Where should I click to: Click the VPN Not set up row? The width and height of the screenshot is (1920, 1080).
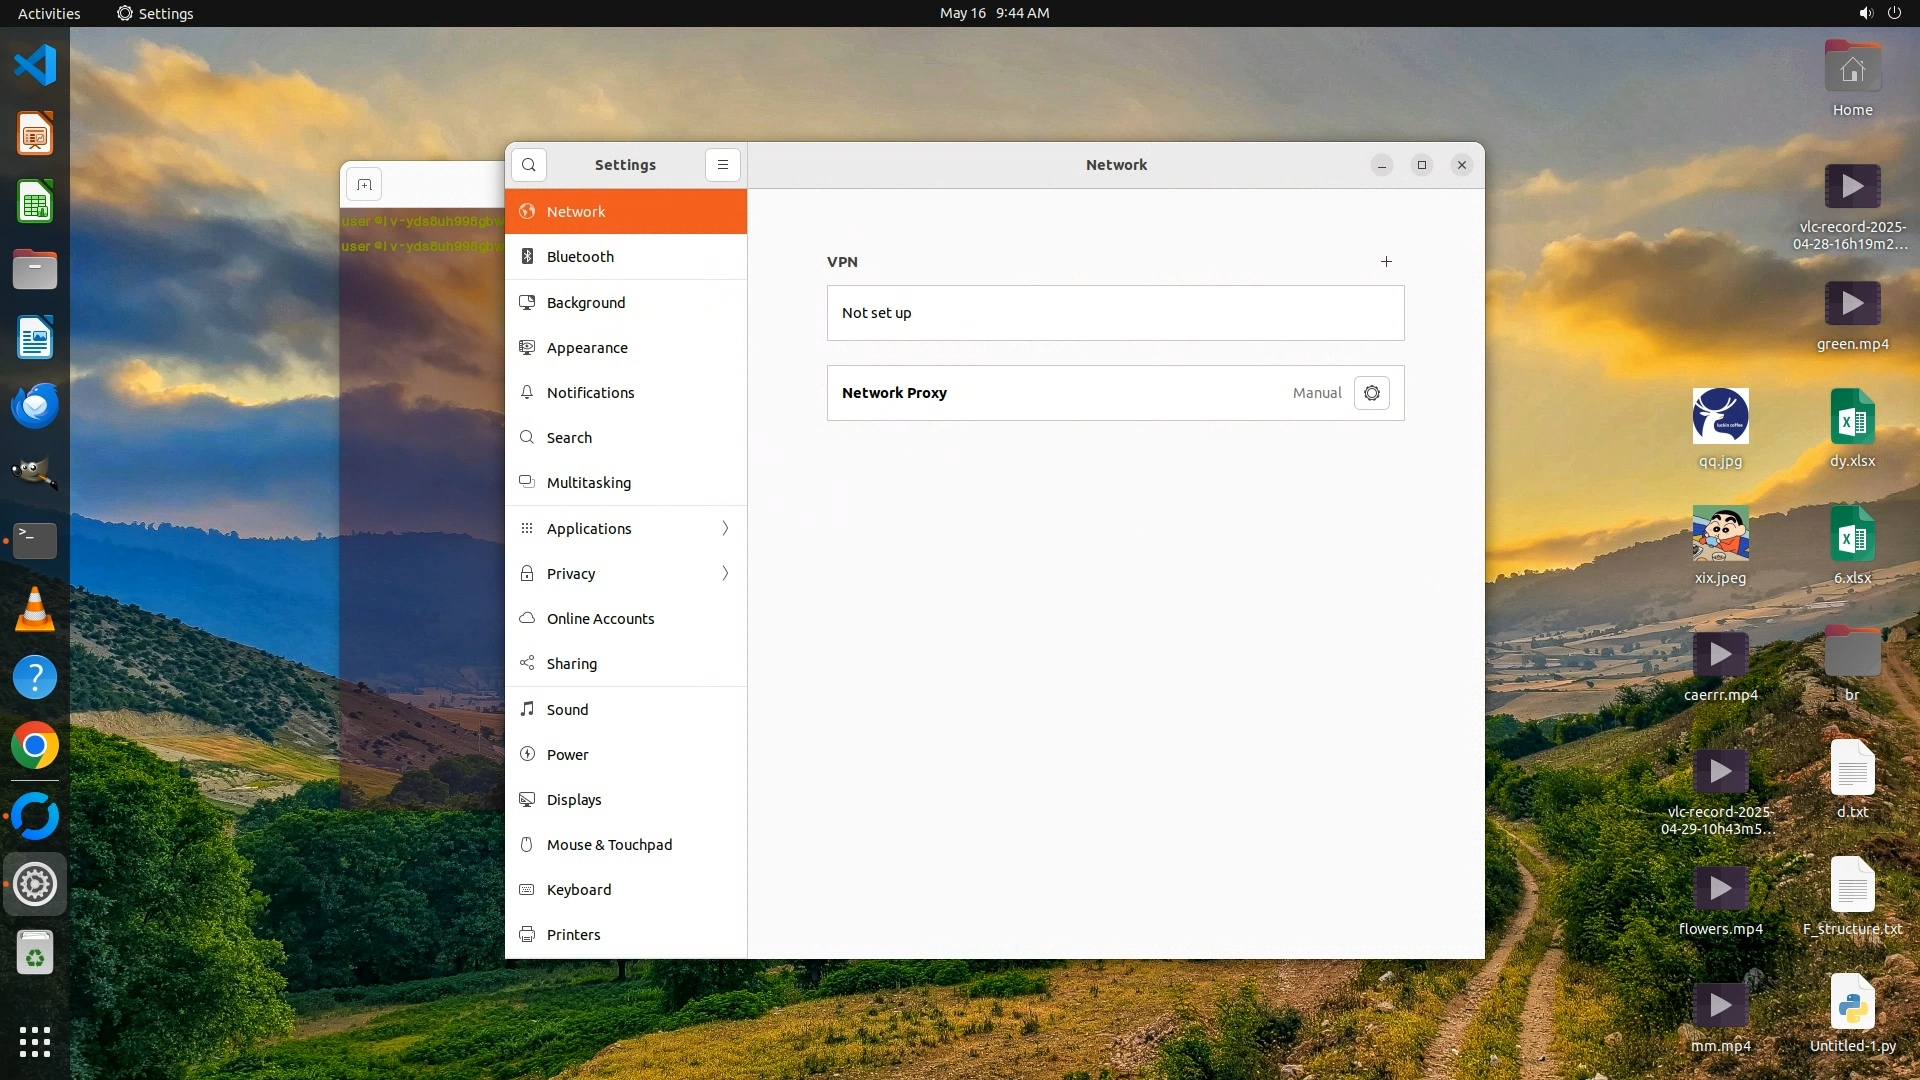(x=1115, y=313)
